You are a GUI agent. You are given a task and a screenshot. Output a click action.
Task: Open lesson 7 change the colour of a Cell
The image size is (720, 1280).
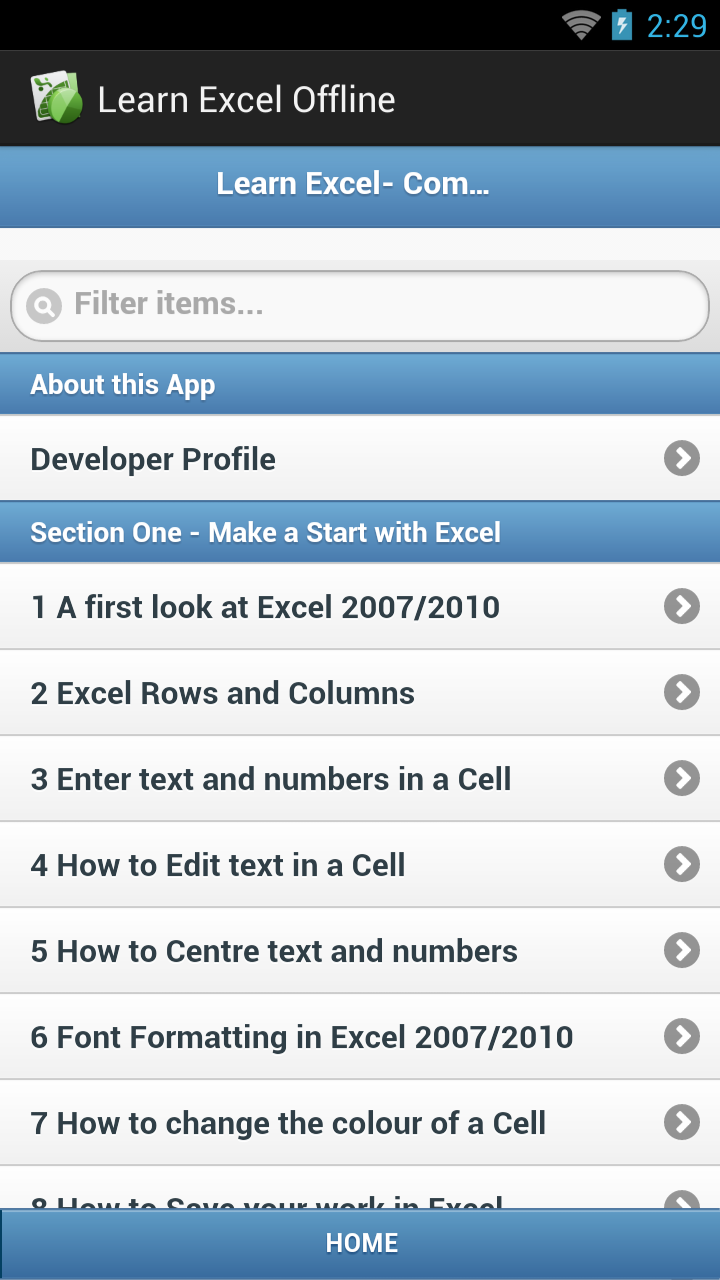point(288,1123)
